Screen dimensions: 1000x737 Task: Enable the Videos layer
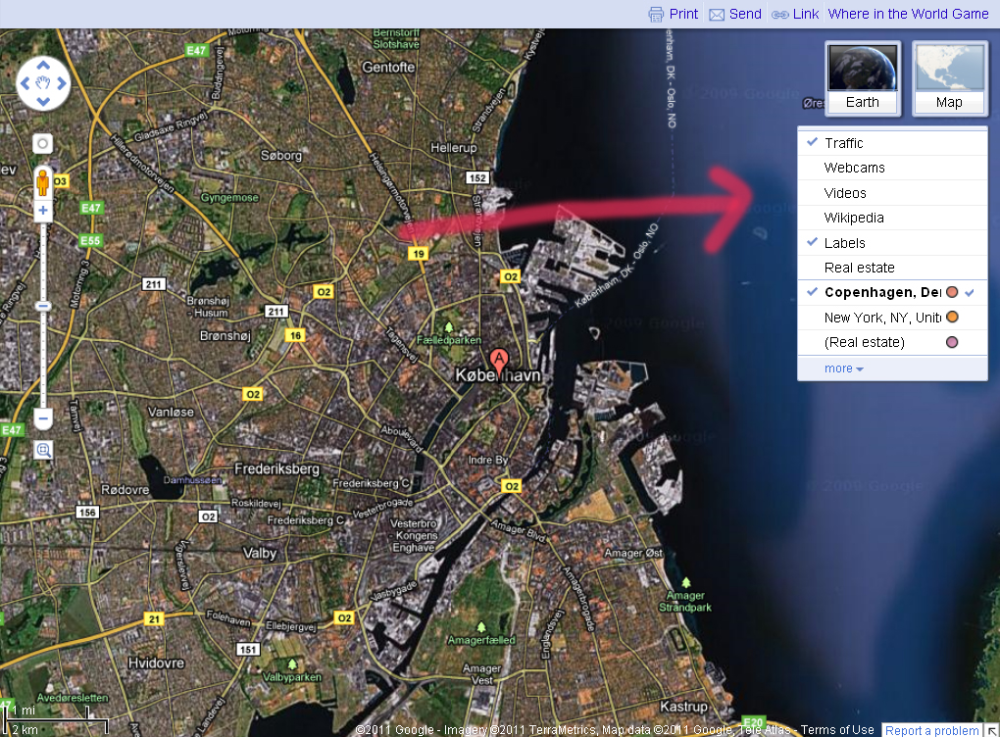(x=892, y=193)
